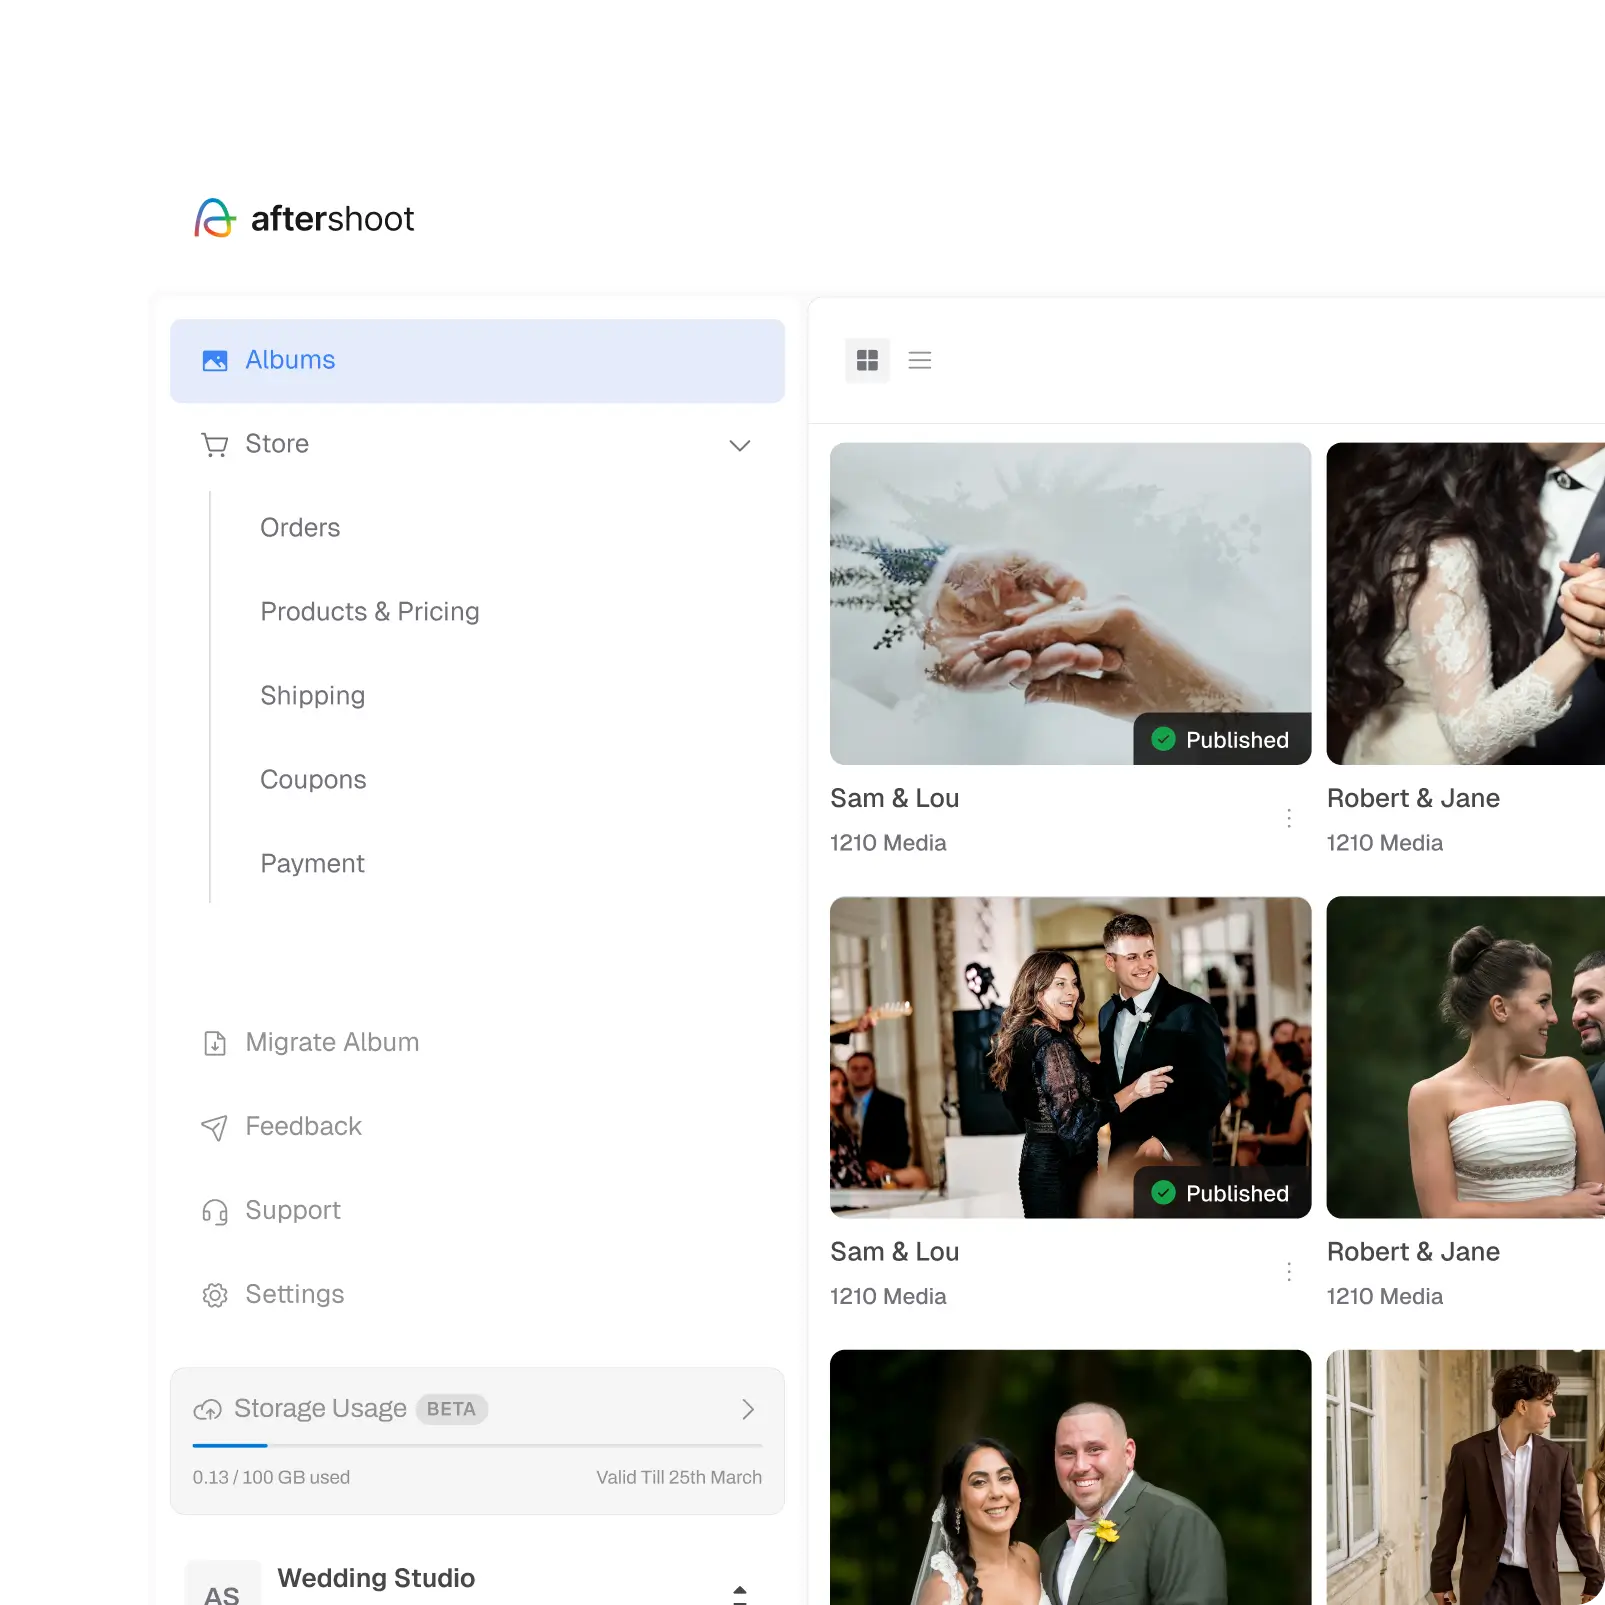The width and height of the screenshot is (1605, 1605).
Task: Click the Support headset icon
Action: click(x=215, y=1212)
